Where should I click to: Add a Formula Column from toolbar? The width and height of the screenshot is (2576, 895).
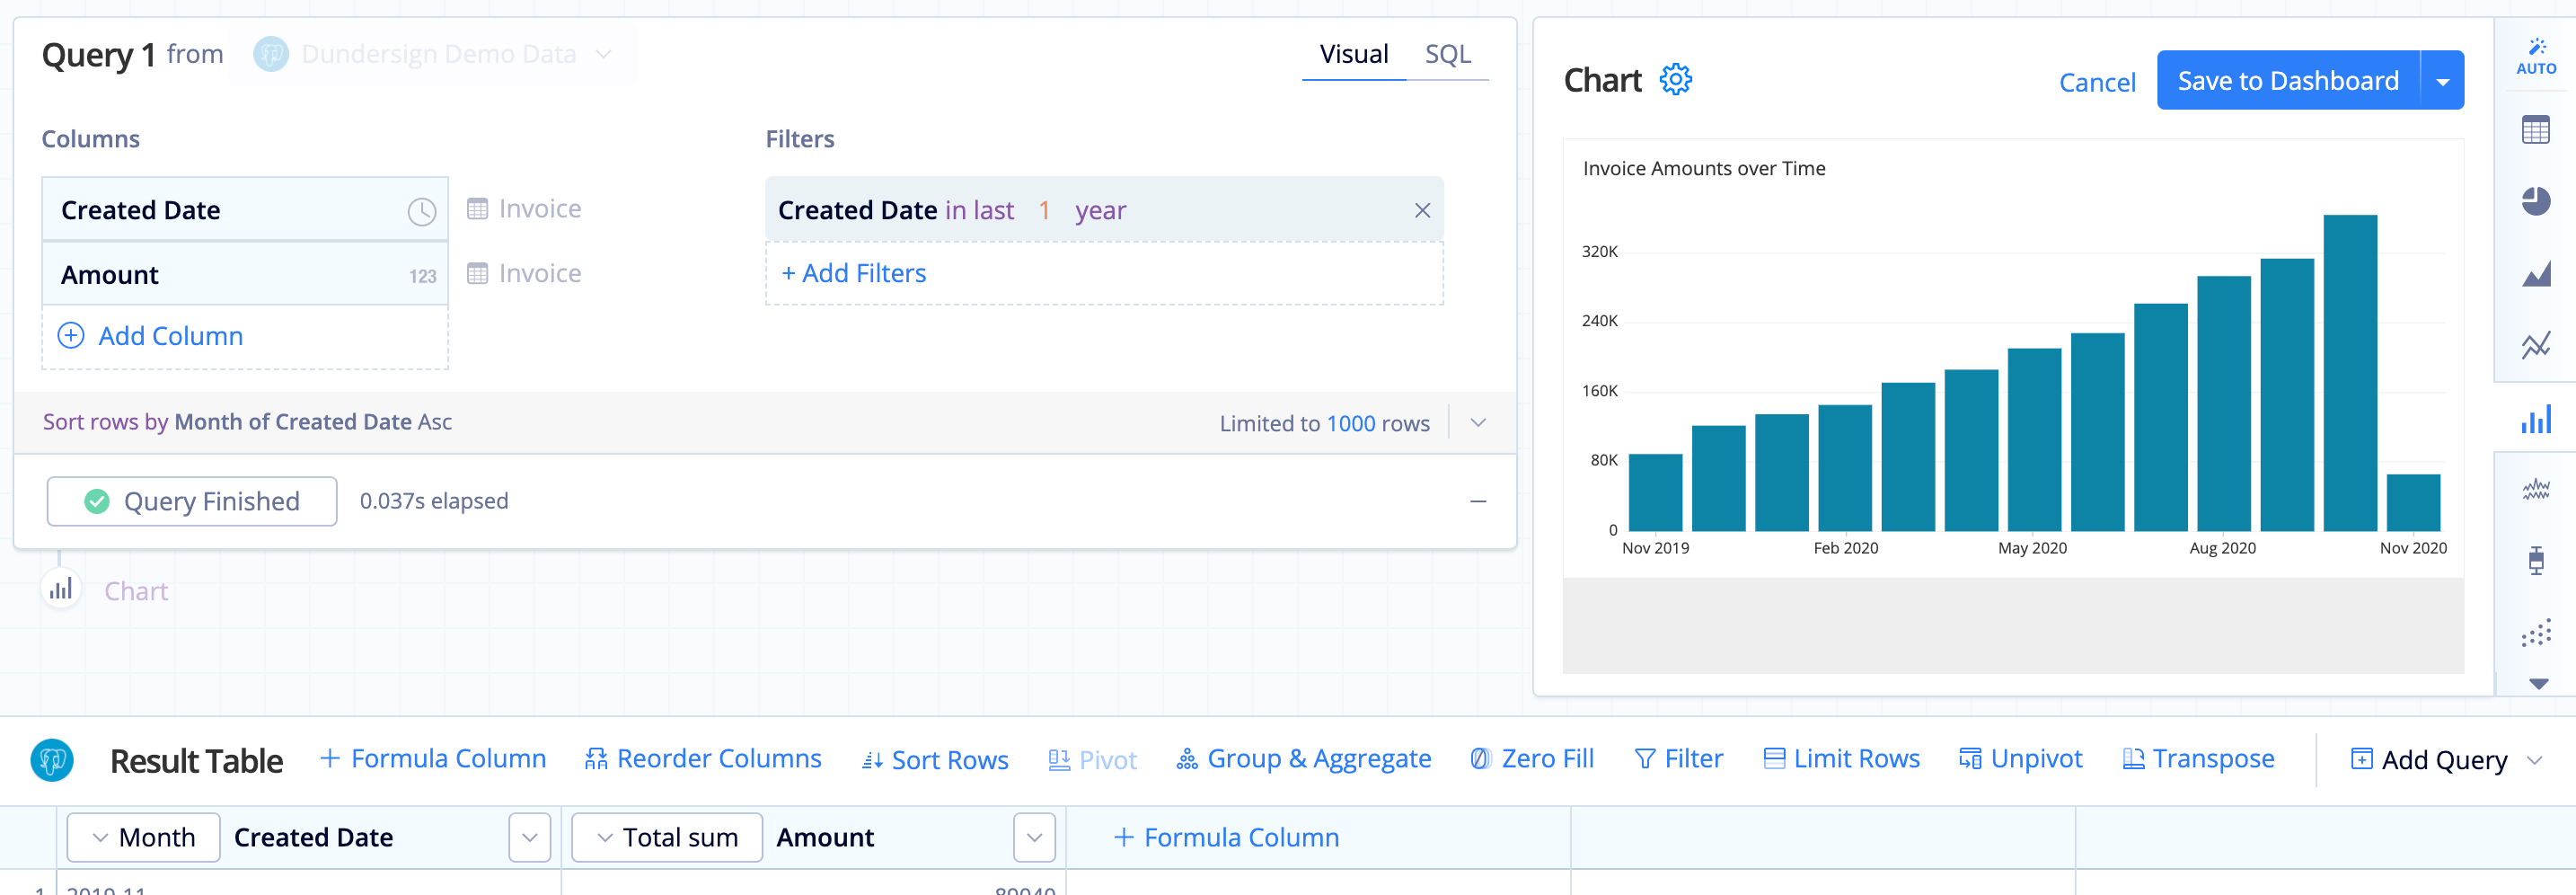click(x=433, y=759)
